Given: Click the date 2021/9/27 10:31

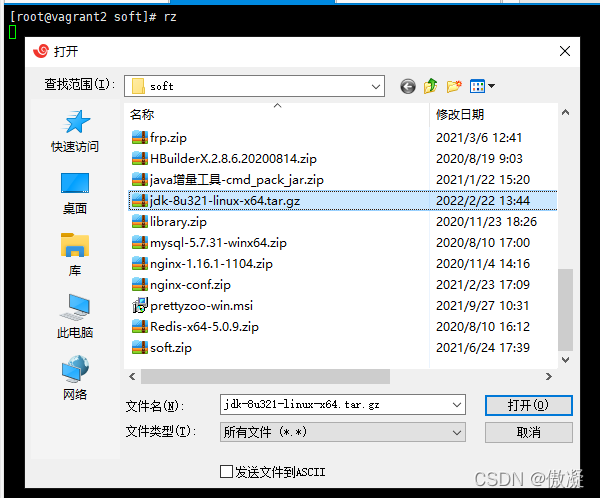Looking at the screenshot, I should point(483,306).
